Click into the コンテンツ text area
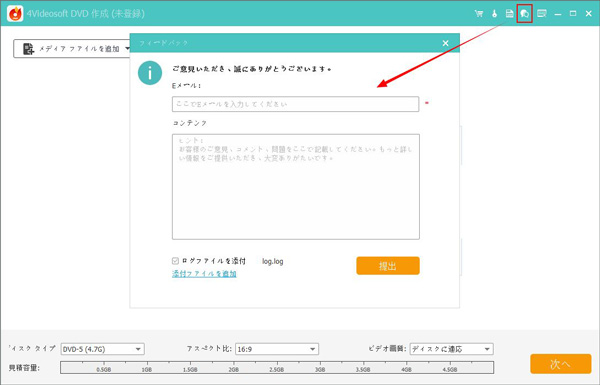 pyautogui.click(x=296, y=187)
